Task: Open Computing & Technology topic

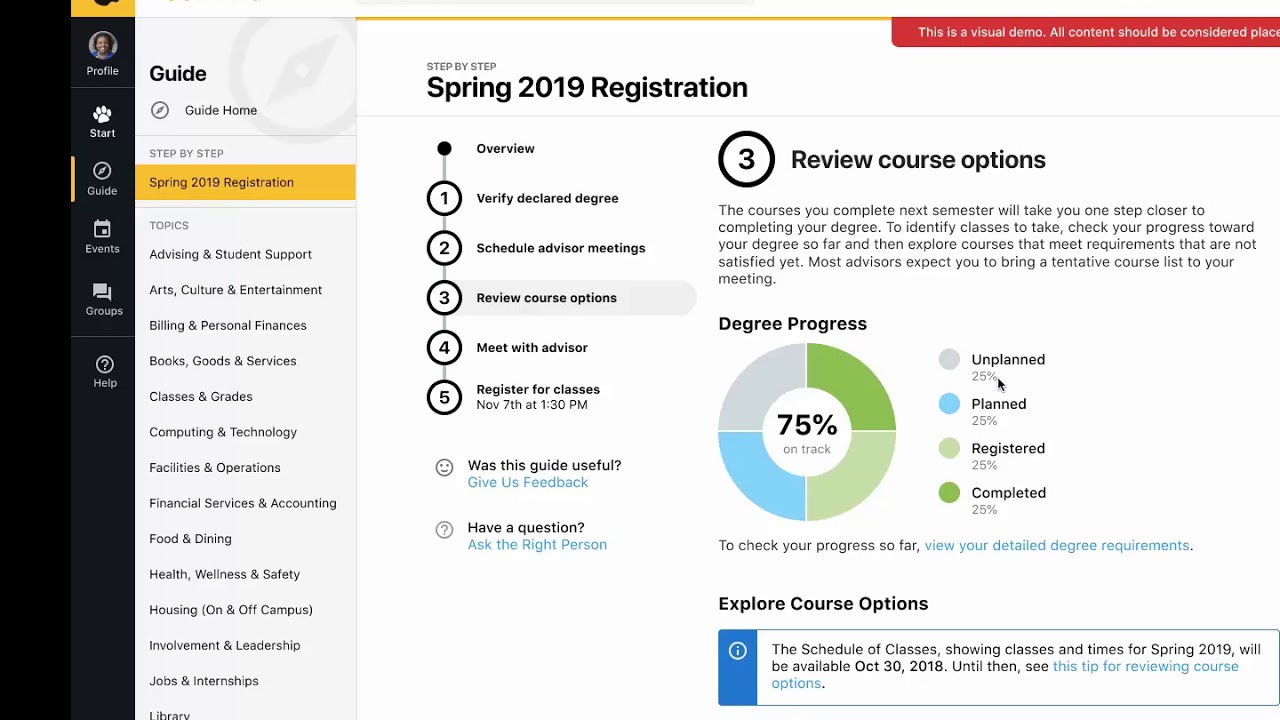Action: (x=223, y=432)
